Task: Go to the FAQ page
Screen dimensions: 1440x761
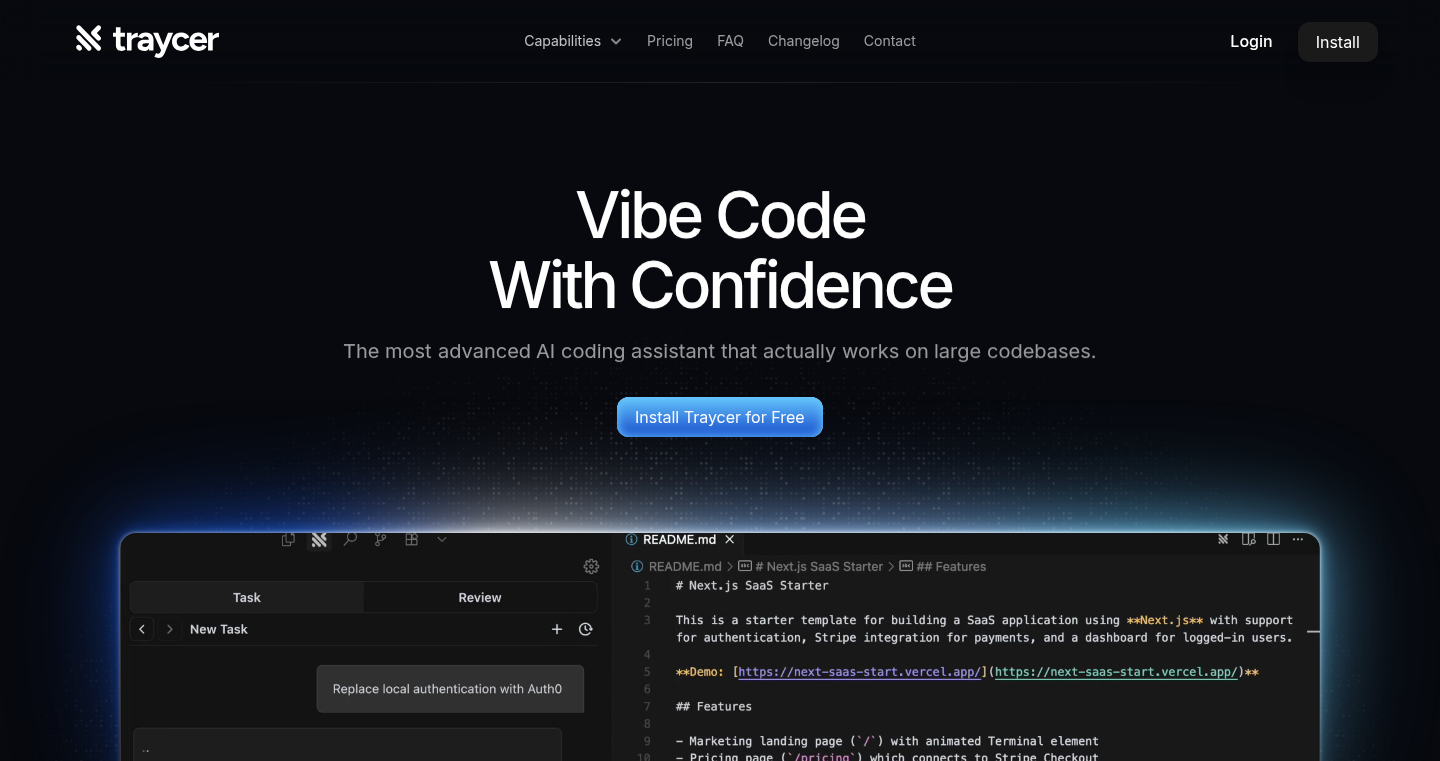Action: [730, 41]
